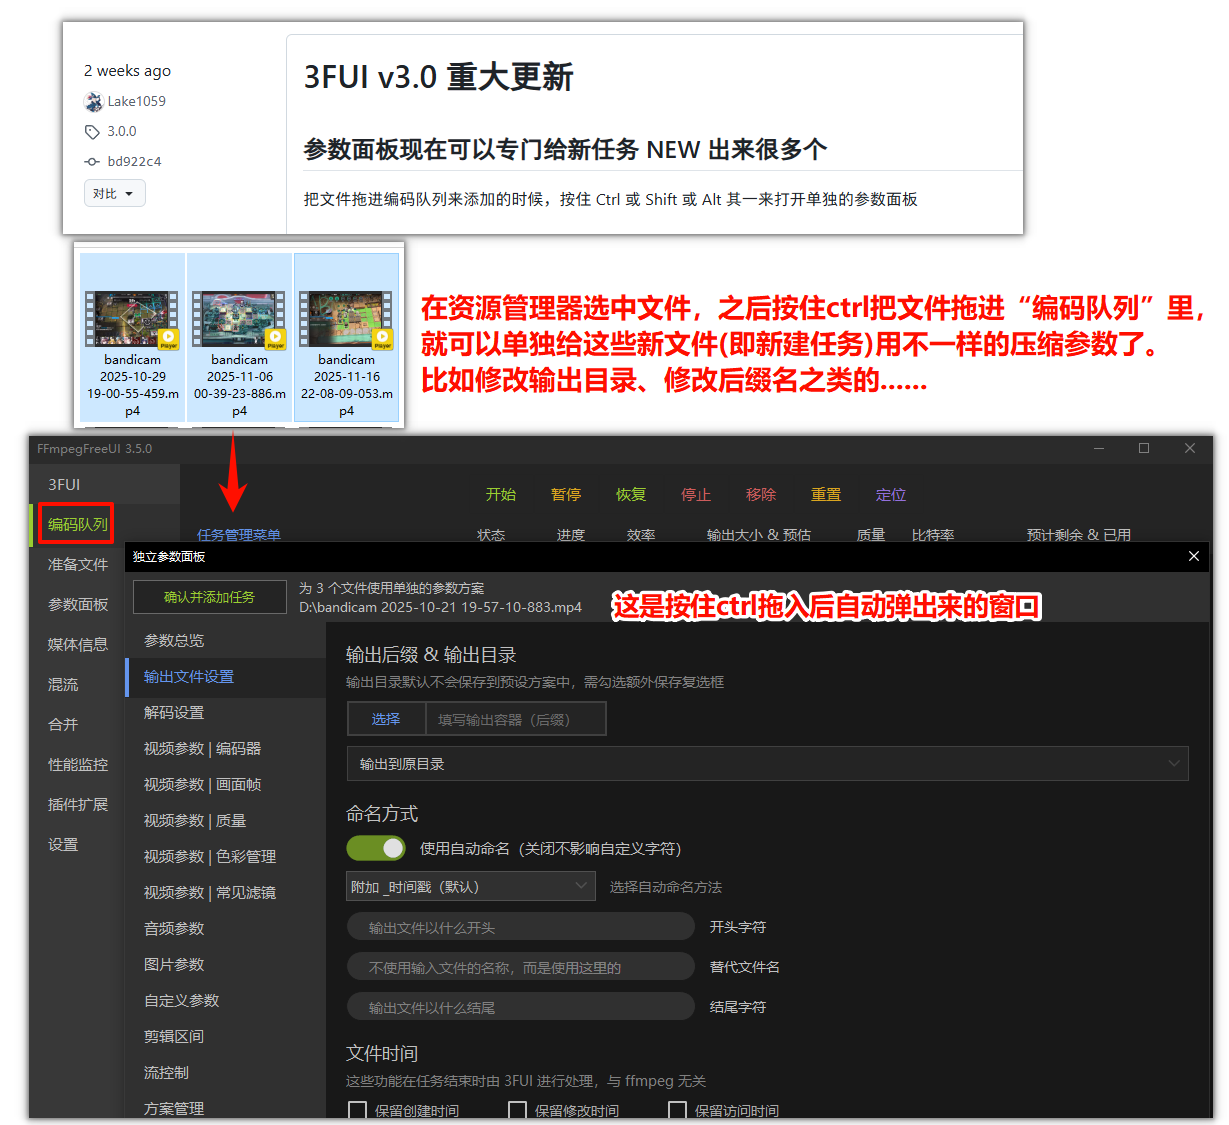Click 停止 to stop encoding
The width and height of the screenshot is (1229, 1125).
click(695, 493)
